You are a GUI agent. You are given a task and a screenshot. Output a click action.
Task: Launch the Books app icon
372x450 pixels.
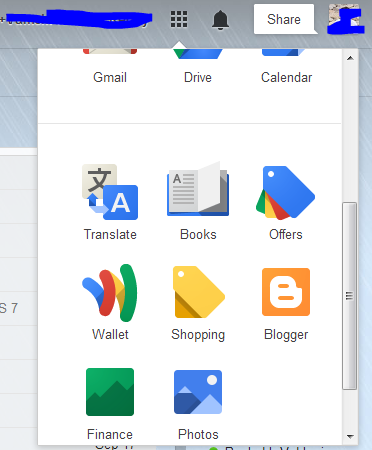[x=198, y=189]
